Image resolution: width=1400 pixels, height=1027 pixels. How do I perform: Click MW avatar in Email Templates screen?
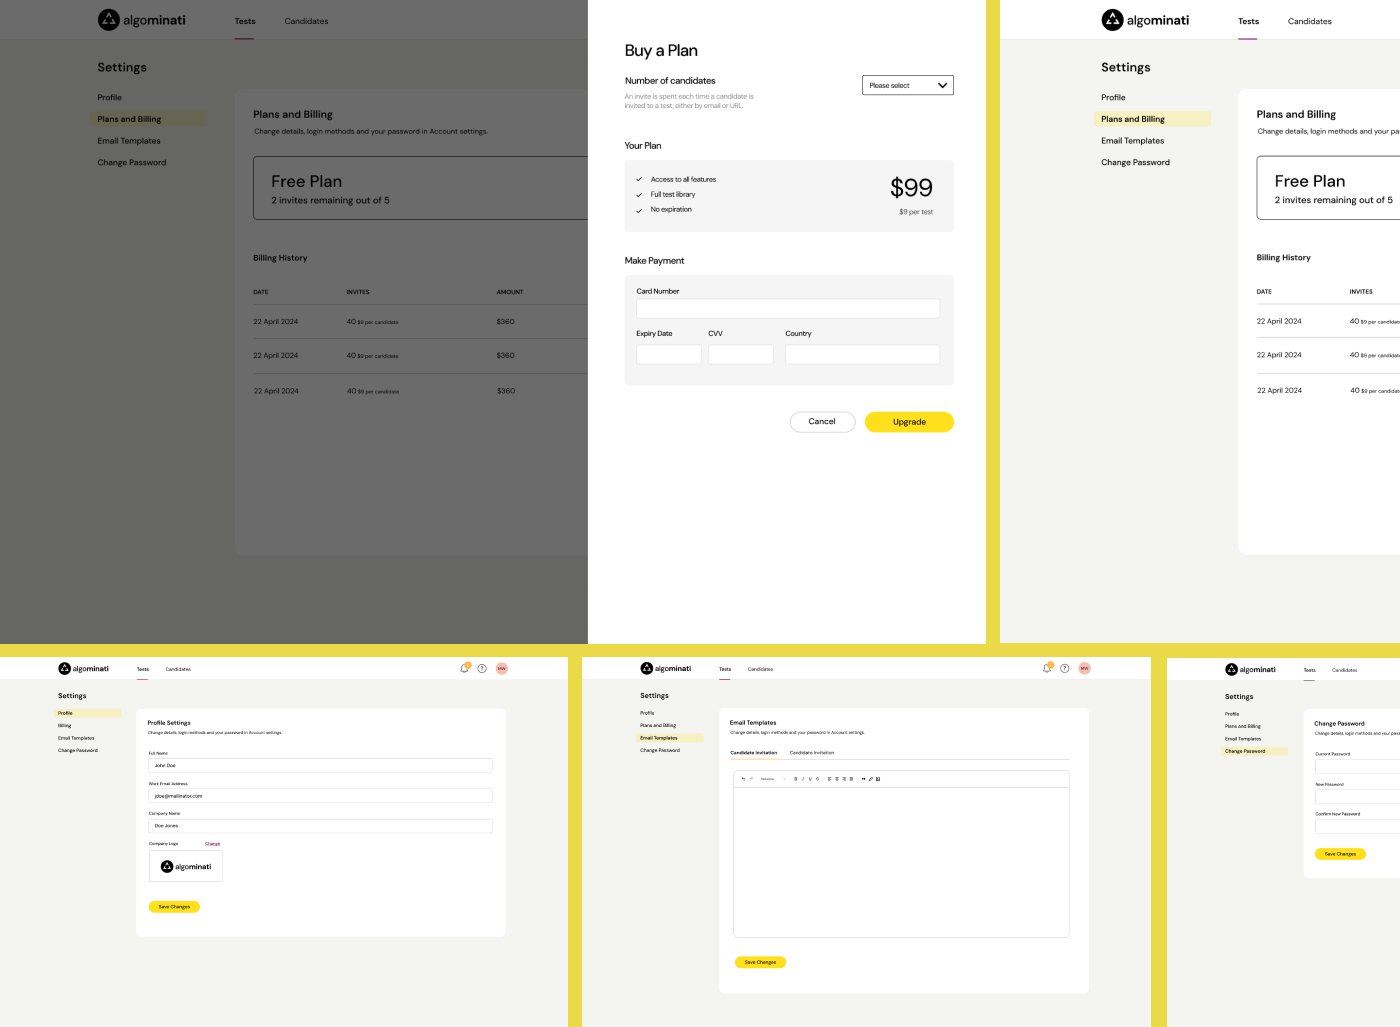(x=1084, y=668)
